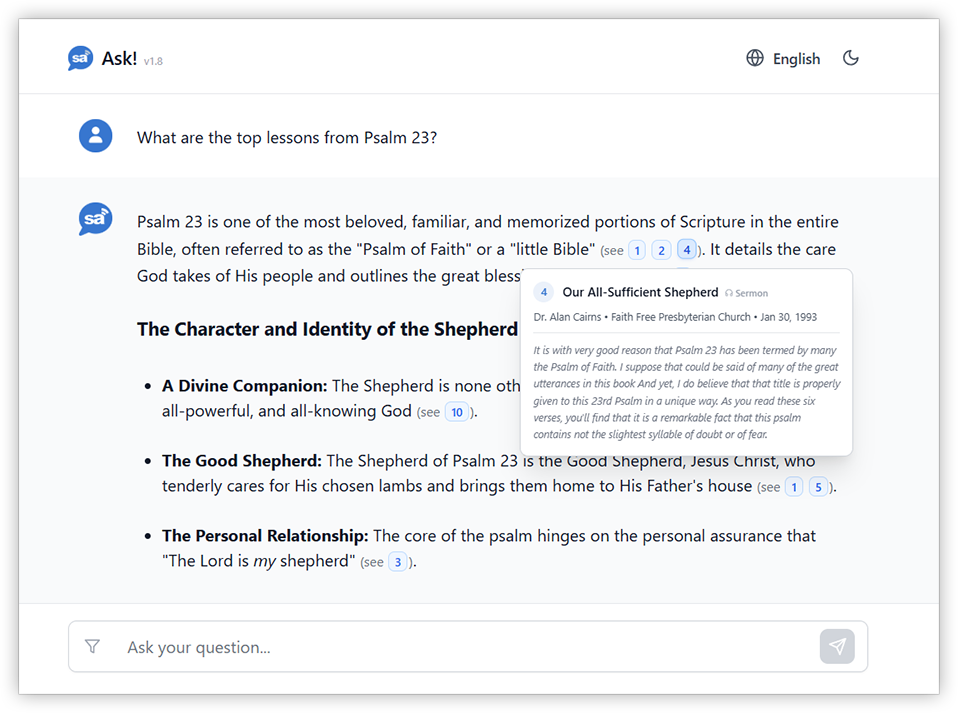Open citation 1 after Father's house
Viewport: 958px width, 713px height.
794,487
